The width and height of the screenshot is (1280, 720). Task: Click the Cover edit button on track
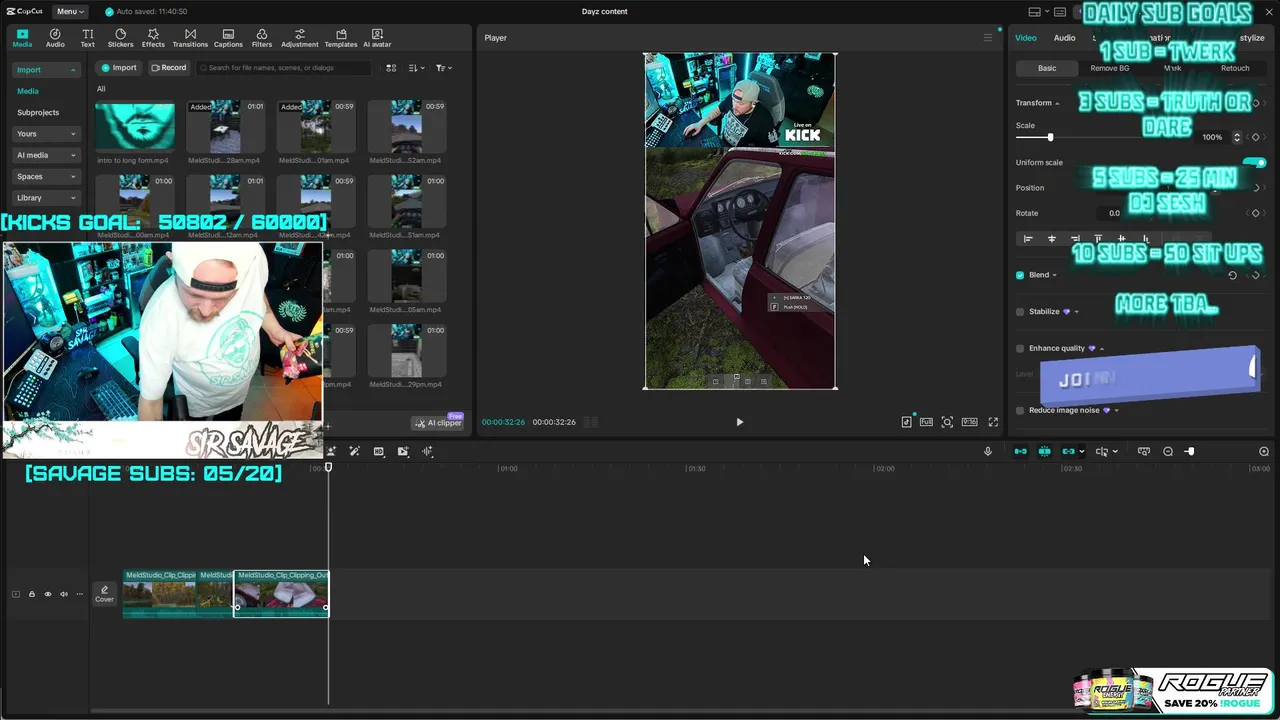104,594
